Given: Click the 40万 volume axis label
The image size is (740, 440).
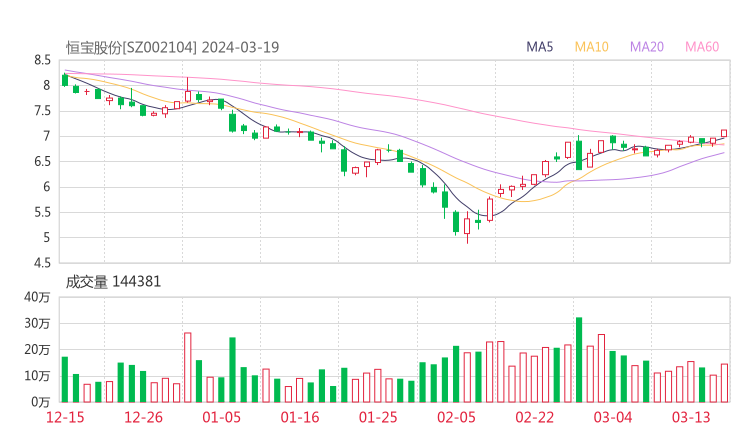Looking at the screenshot, I should (37, 297).
